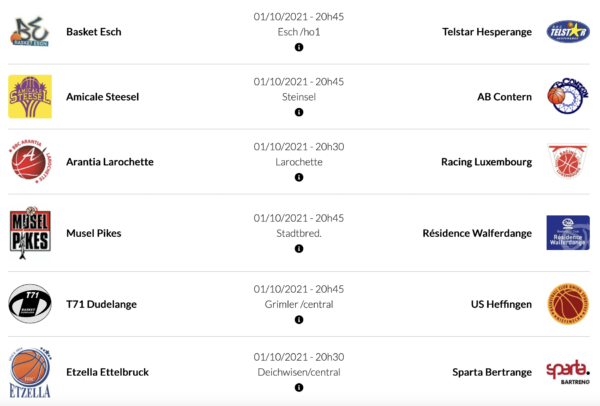Click the AB Contern basketball logo
This screenshot has width=600, height=406.
[567, 96]
